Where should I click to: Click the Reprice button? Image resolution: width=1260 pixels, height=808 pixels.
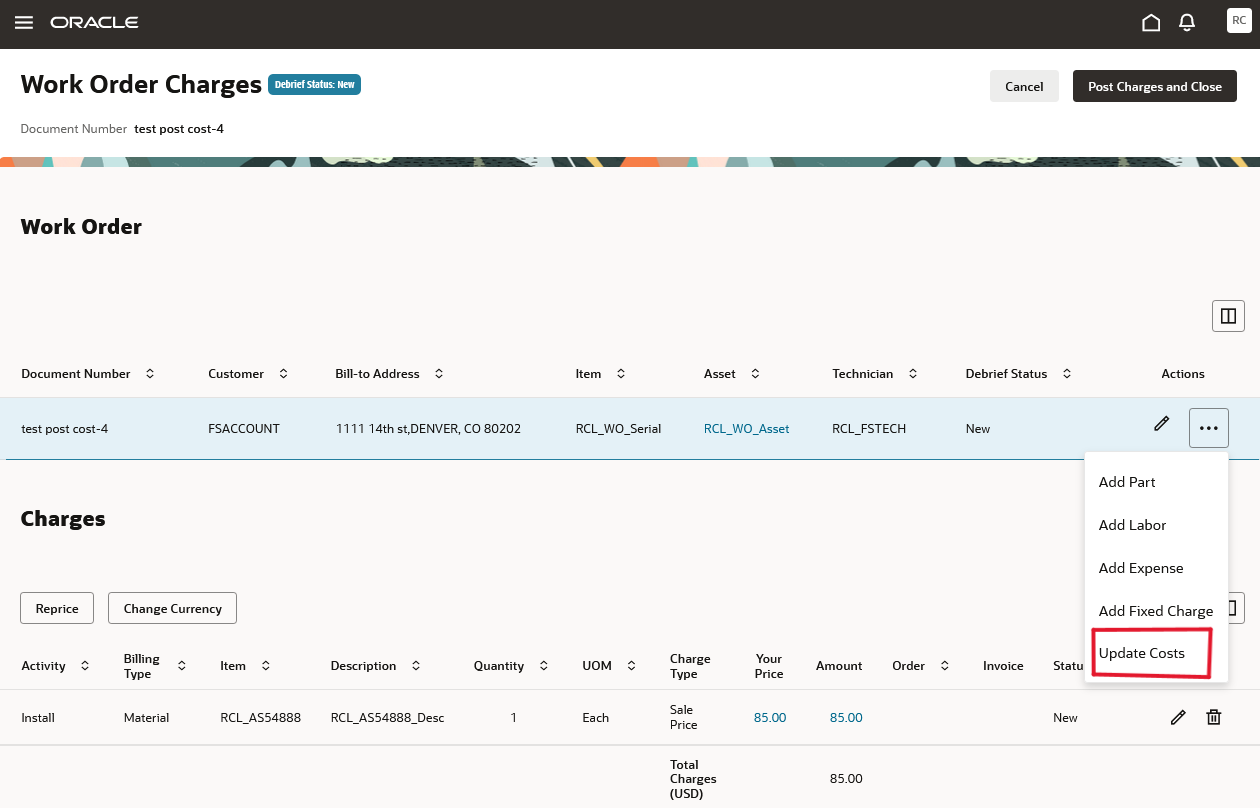pyautogui.click(x=56, y=607)
